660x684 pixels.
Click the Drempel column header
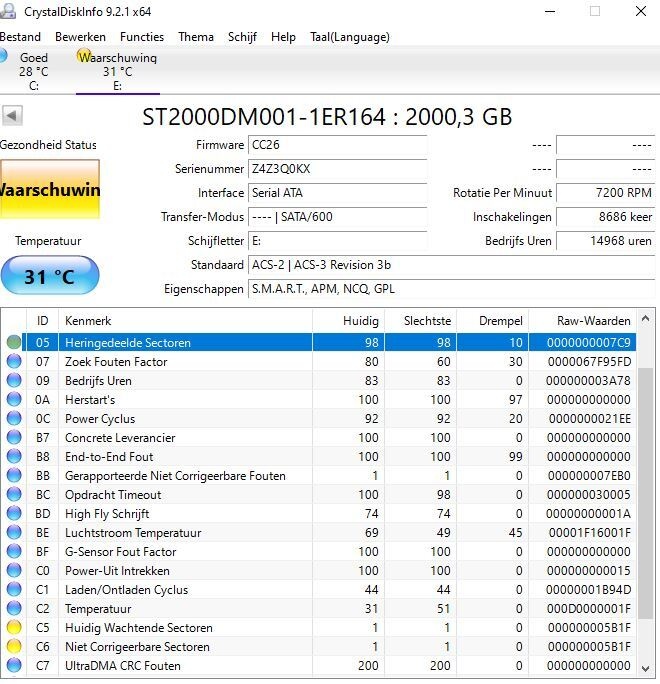pos(492,321)
